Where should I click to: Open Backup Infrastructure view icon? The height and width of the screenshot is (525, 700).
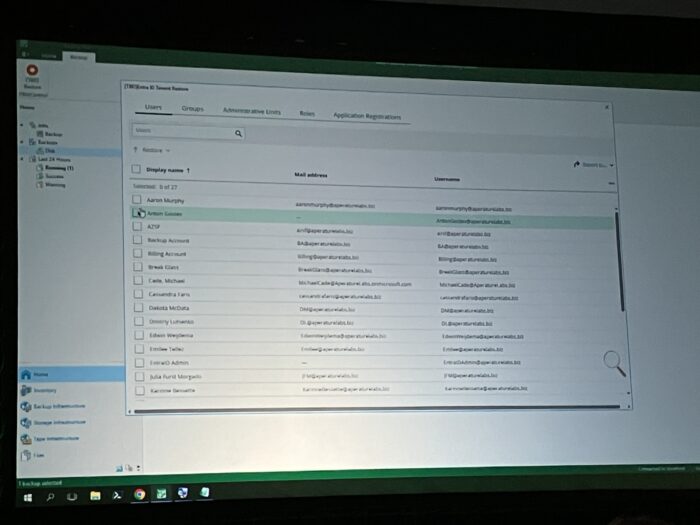(26, 406)
